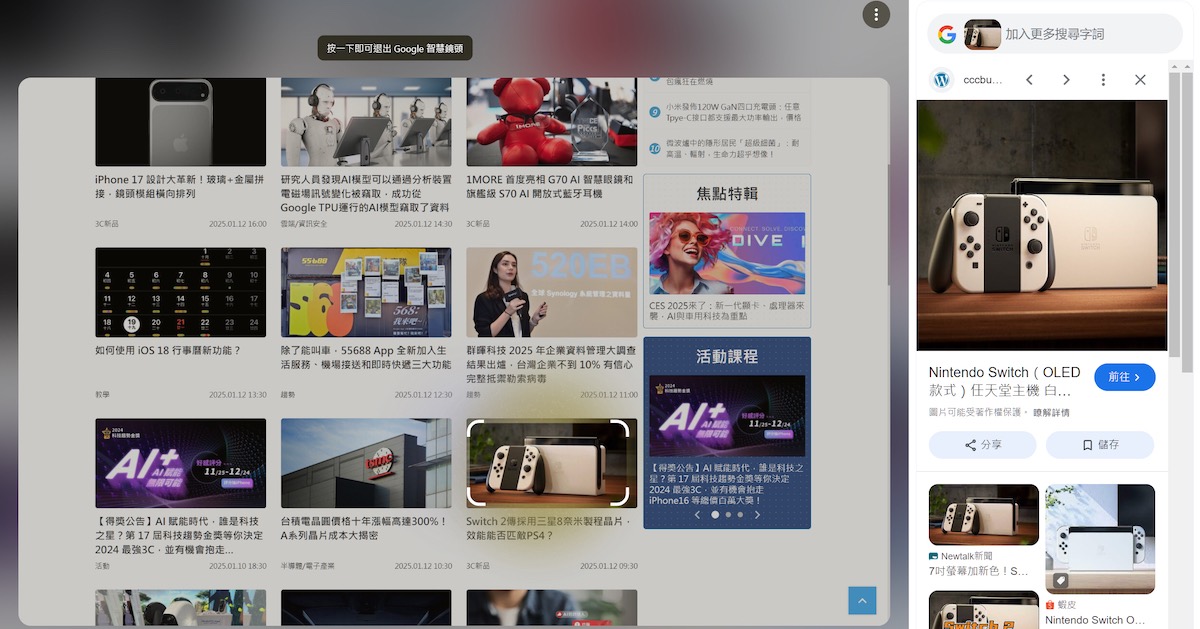The image size is (1200, 629).
Task: Click the 雲端/資訊安全 category label
Action: (x=304, y=224)
